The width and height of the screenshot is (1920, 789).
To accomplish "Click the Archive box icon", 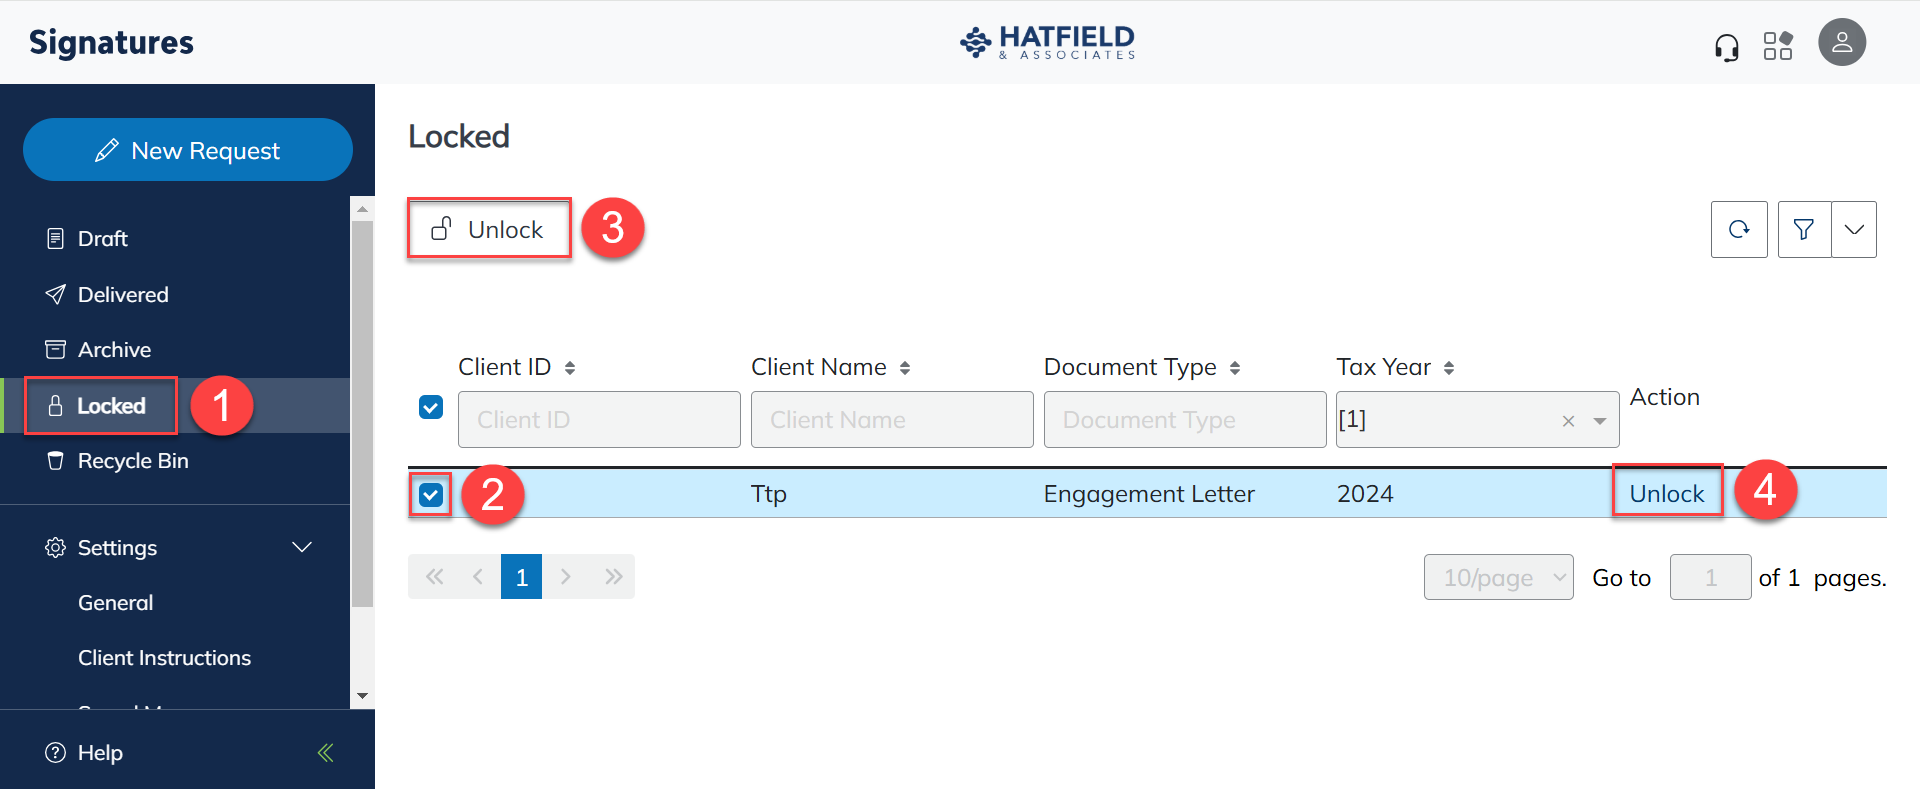I will (56, 349).
